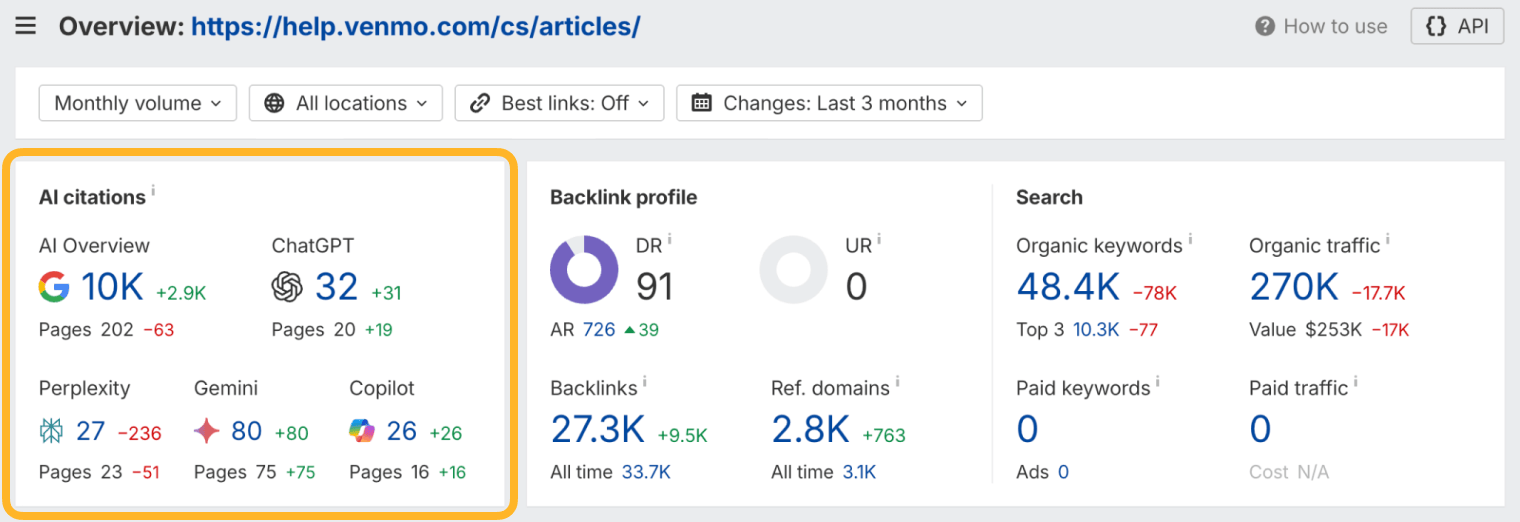The width and height of the screenshot is (1520, 522).
Task: Click the info icon next to UR
Action: 878,239
